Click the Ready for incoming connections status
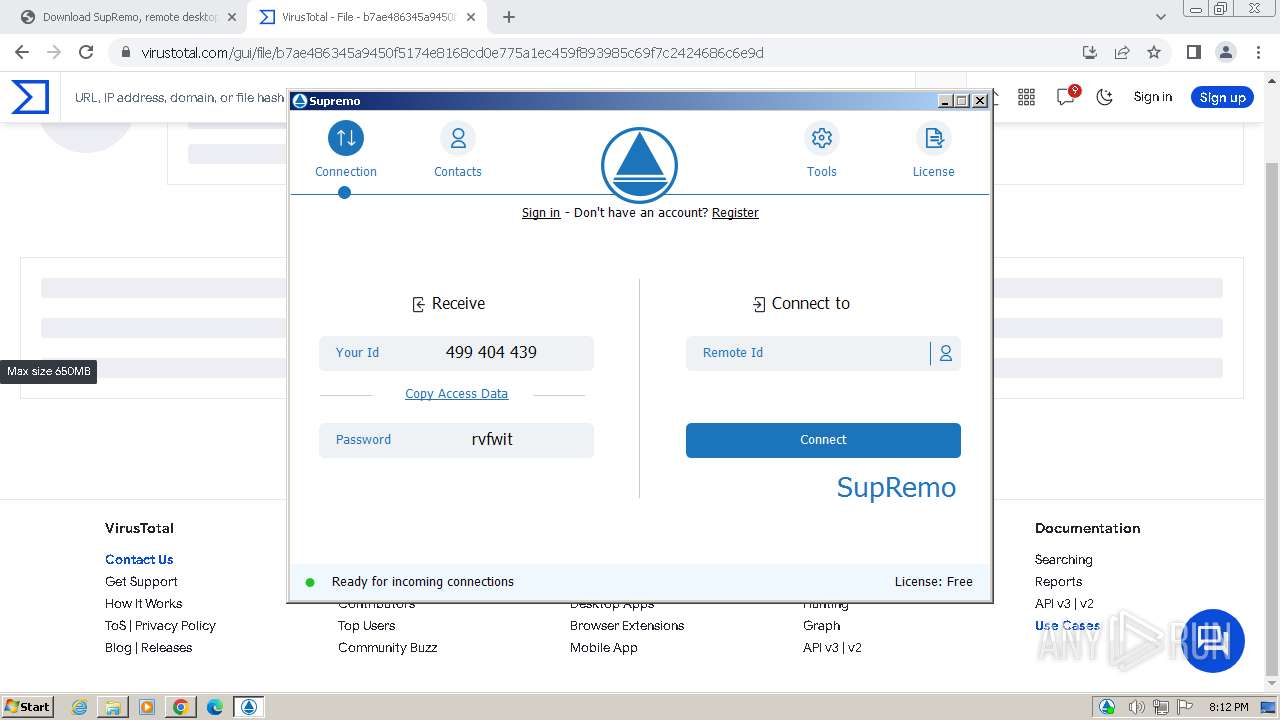This screenshot has height=720, width=1280. coord(422,582)
